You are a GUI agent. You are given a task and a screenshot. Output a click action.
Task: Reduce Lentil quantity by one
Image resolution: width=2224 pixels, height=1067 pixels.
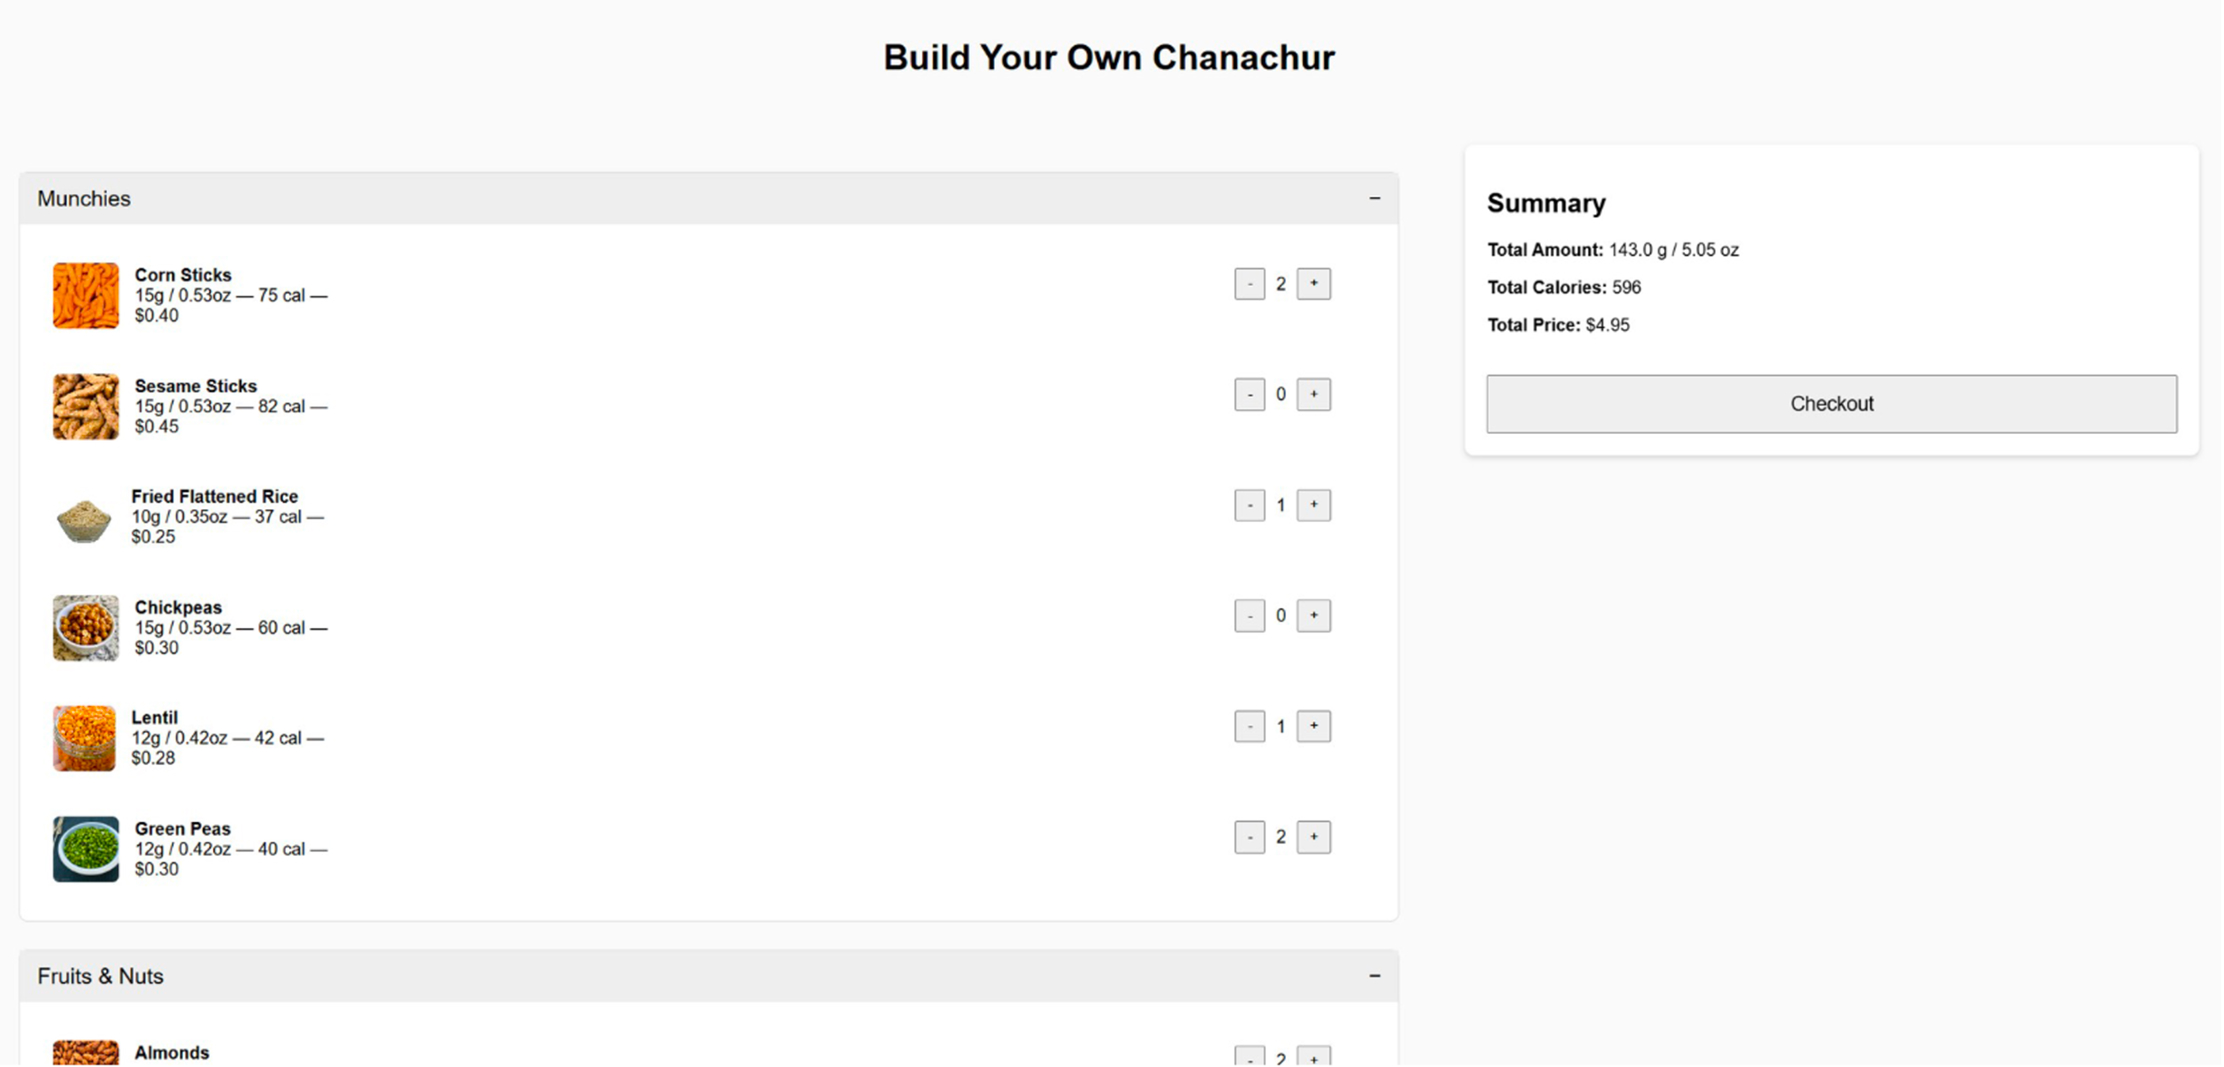(x=1249, y=727)
